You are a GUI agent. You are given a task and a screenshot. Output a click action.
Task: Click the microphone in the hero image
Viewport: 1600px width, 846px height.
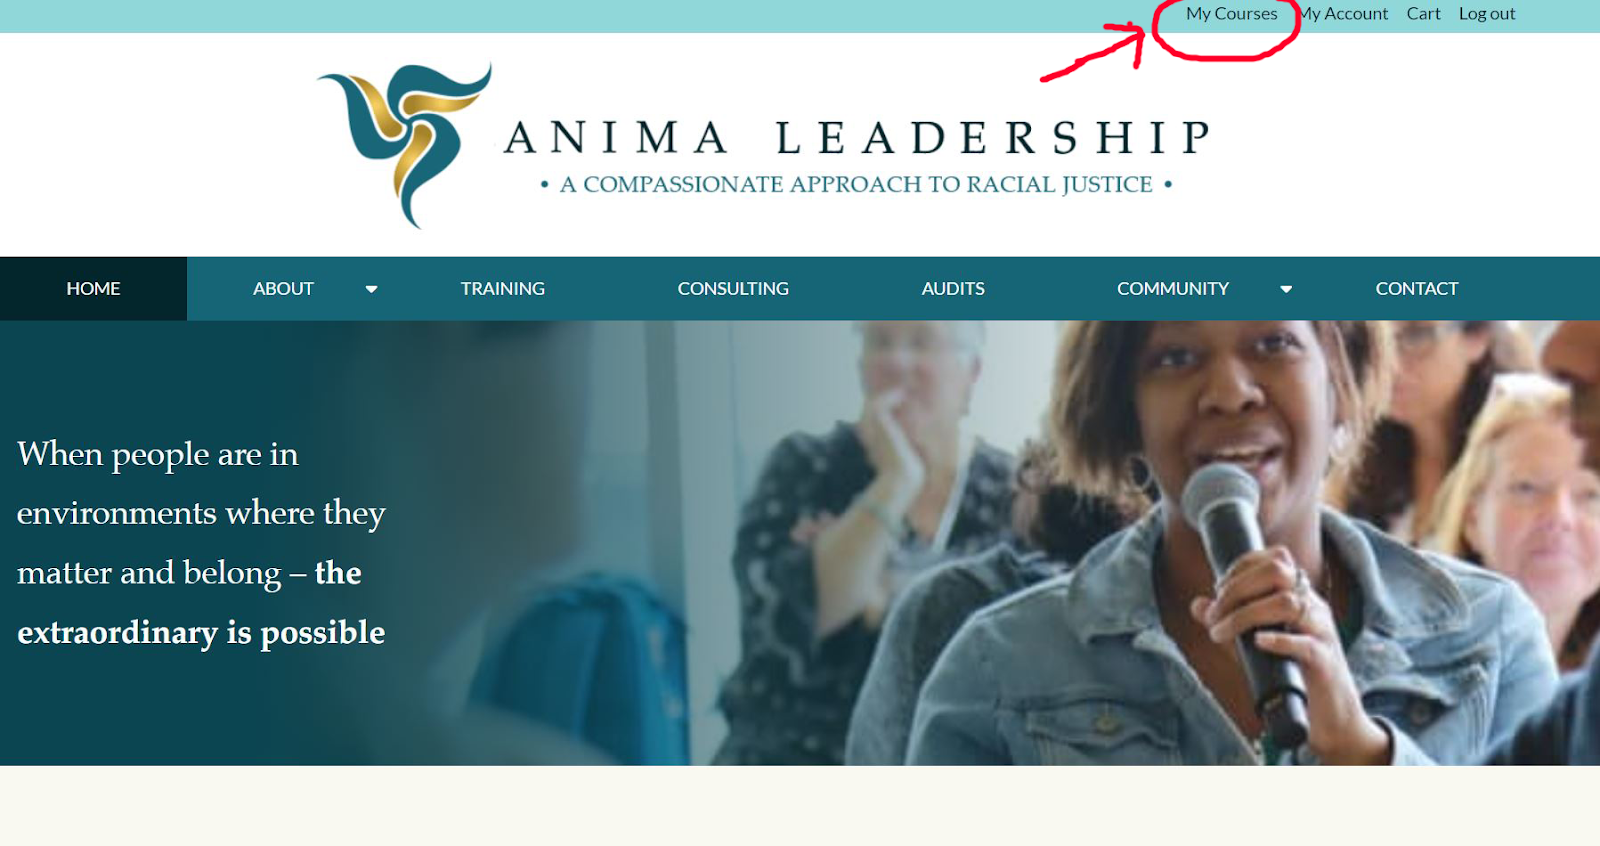tap(1245, 600)
